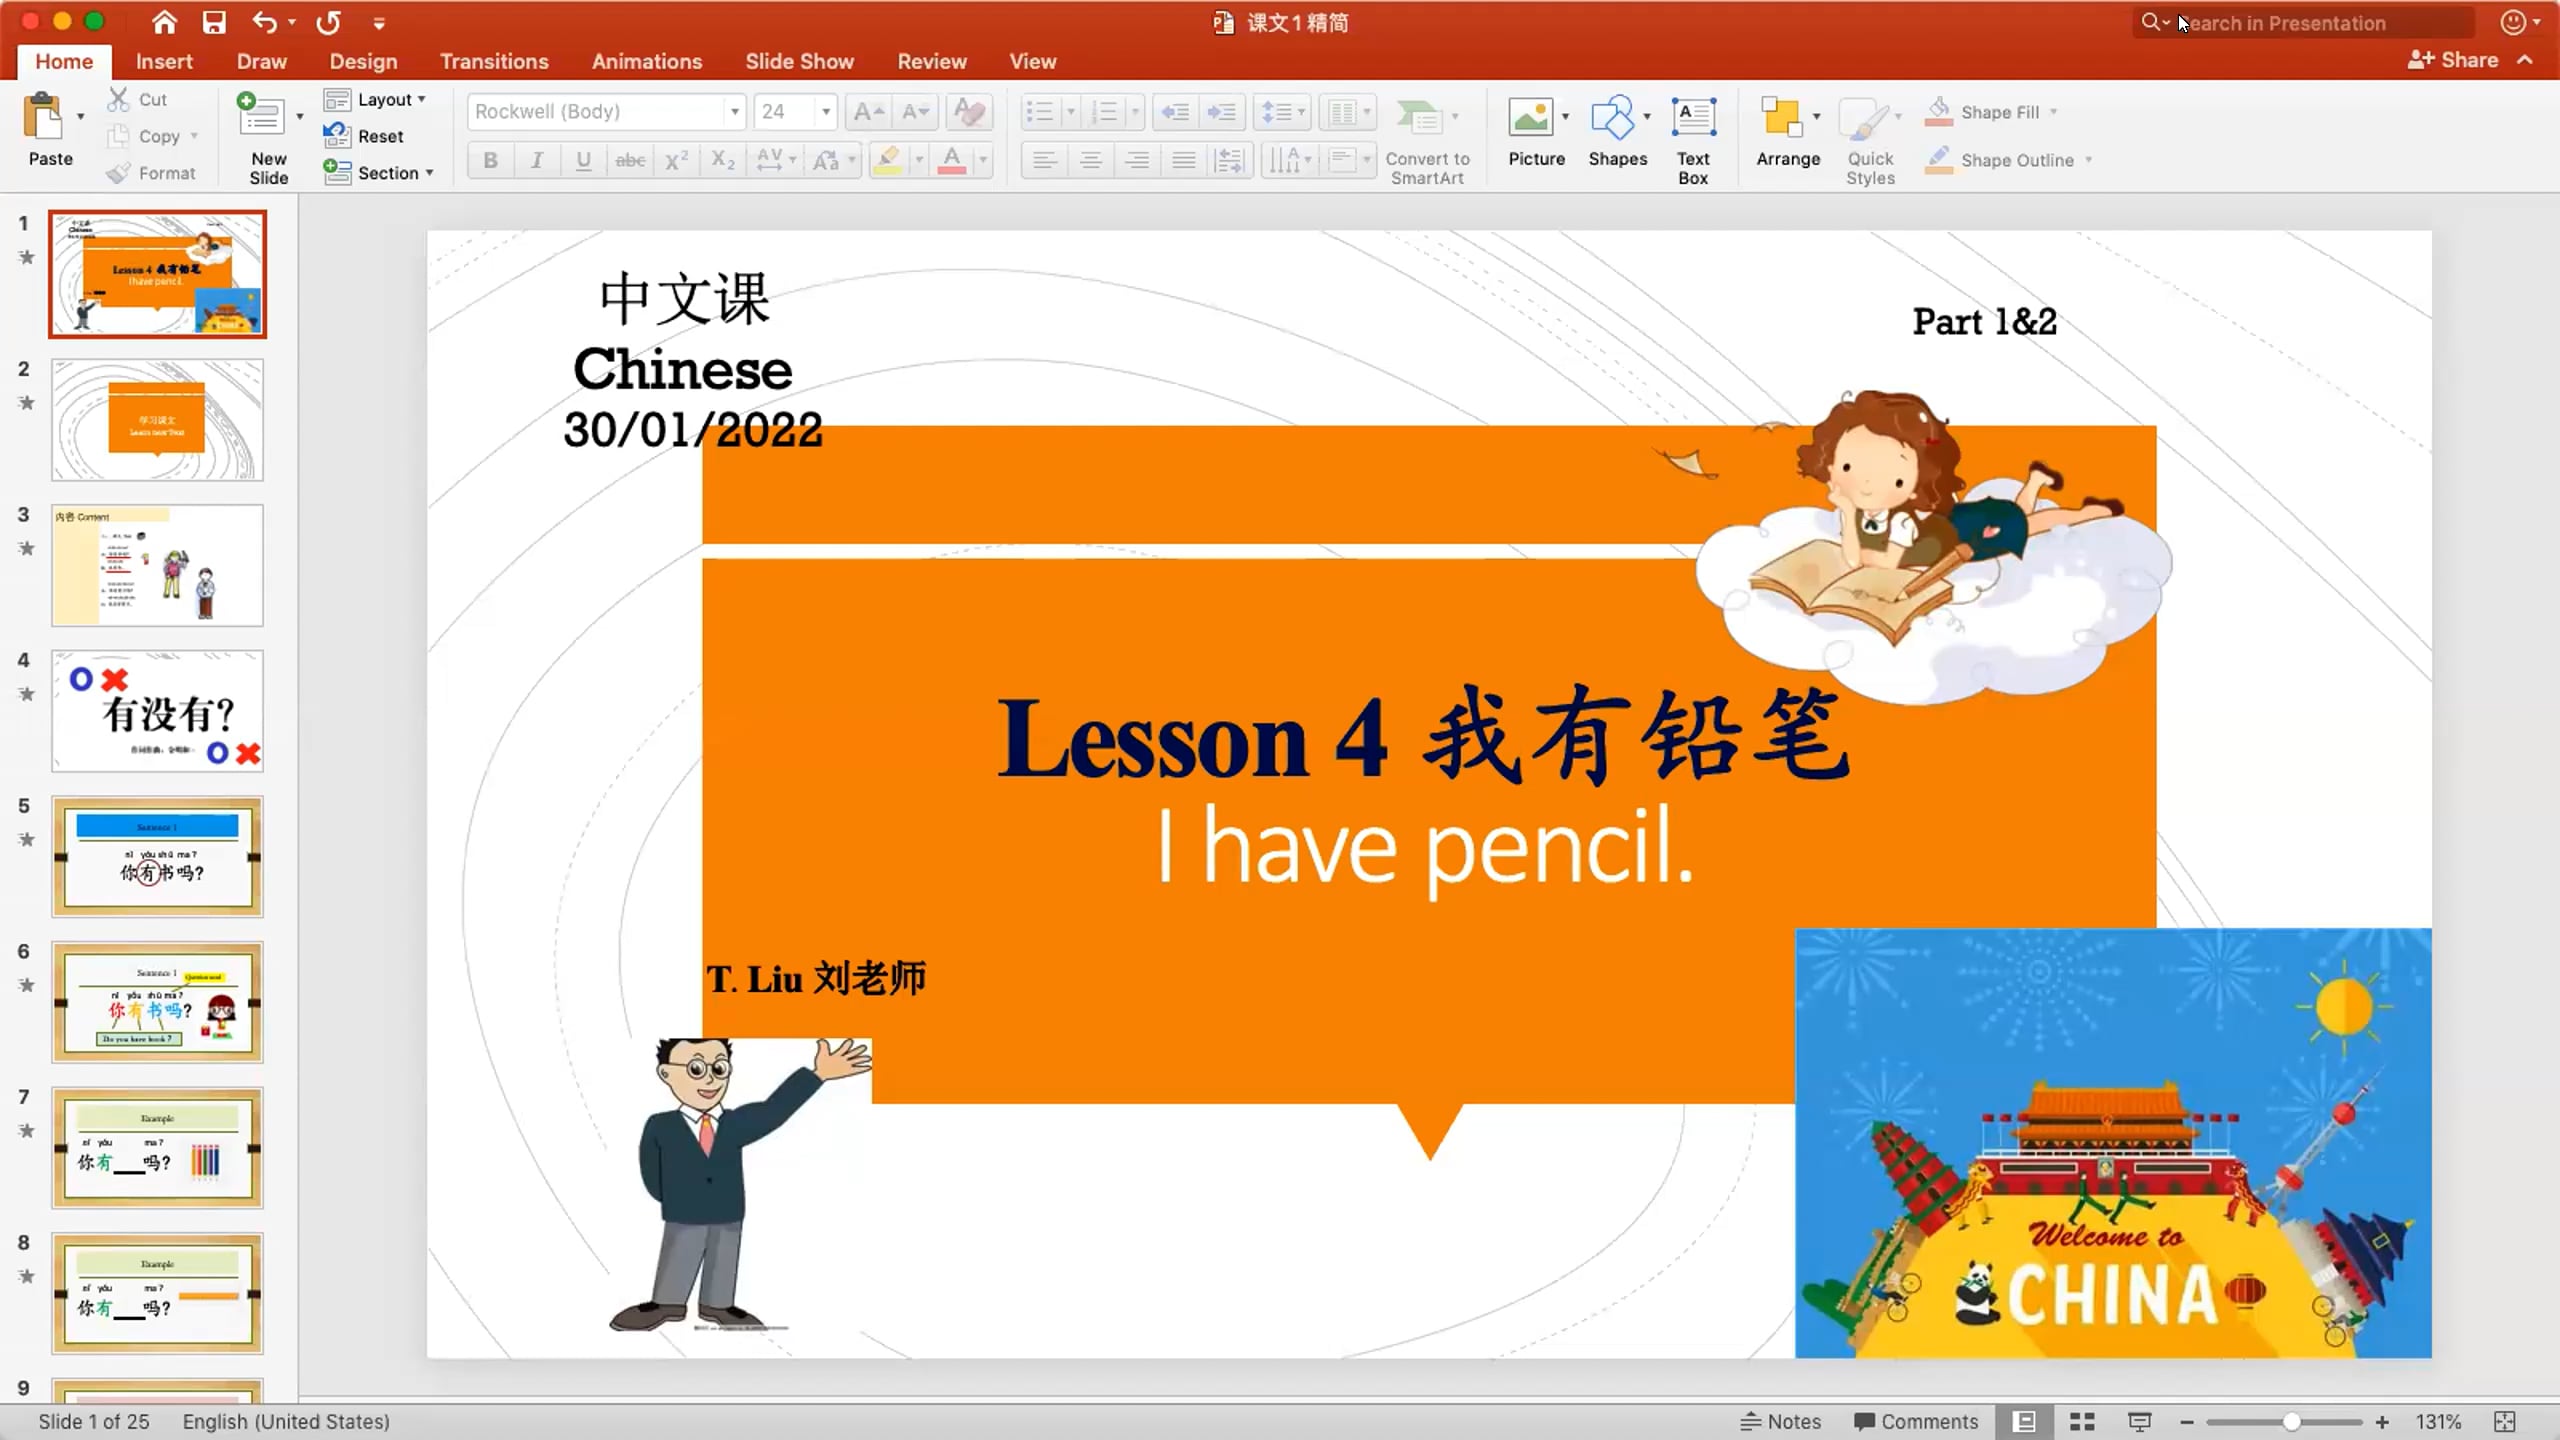Viewport: 2560px width, 1440px height.
Task: Open the Rockwell (Body) font dropdown
Action: click(x=735, y=112)
